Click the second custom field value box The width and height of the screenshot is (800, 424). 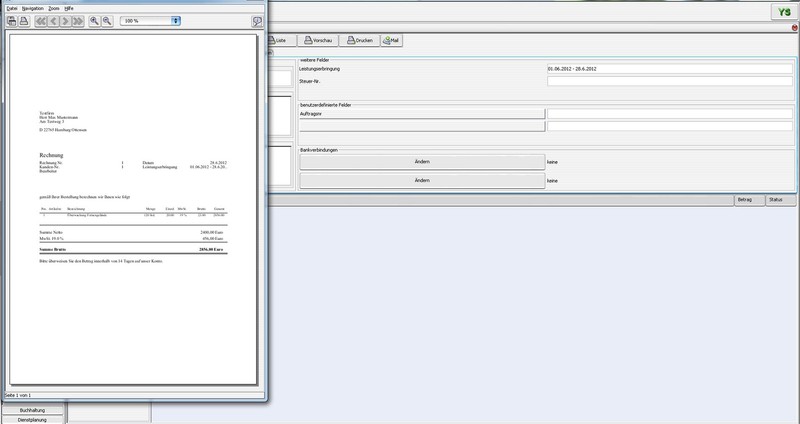coord(669,126)
